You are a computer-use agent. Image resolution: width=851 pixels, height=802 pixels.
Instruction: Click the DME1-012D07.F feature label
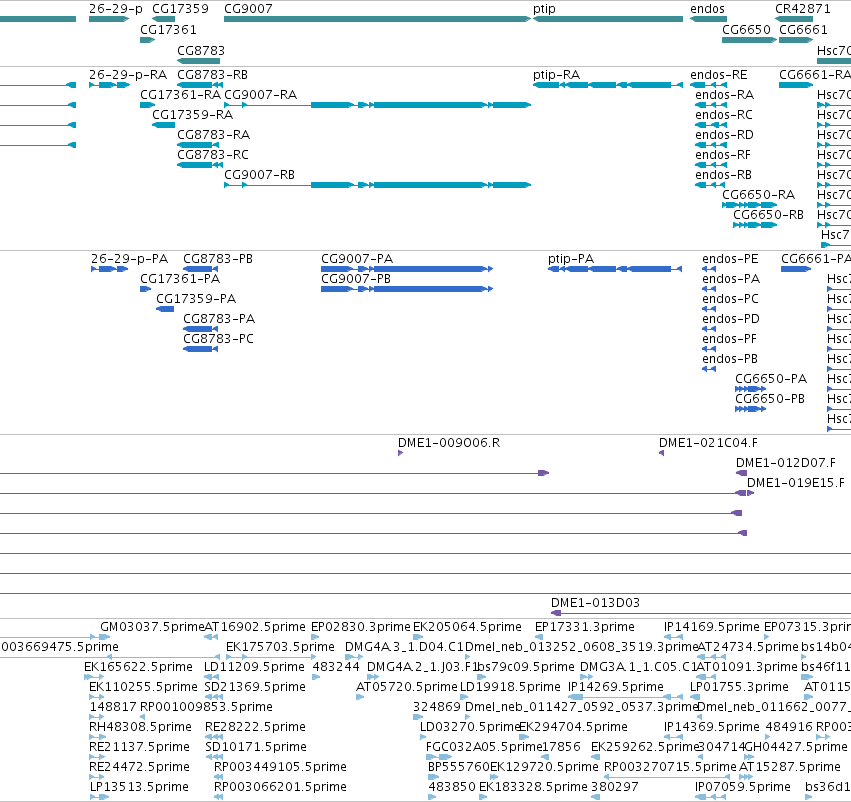tap(786, 463)
